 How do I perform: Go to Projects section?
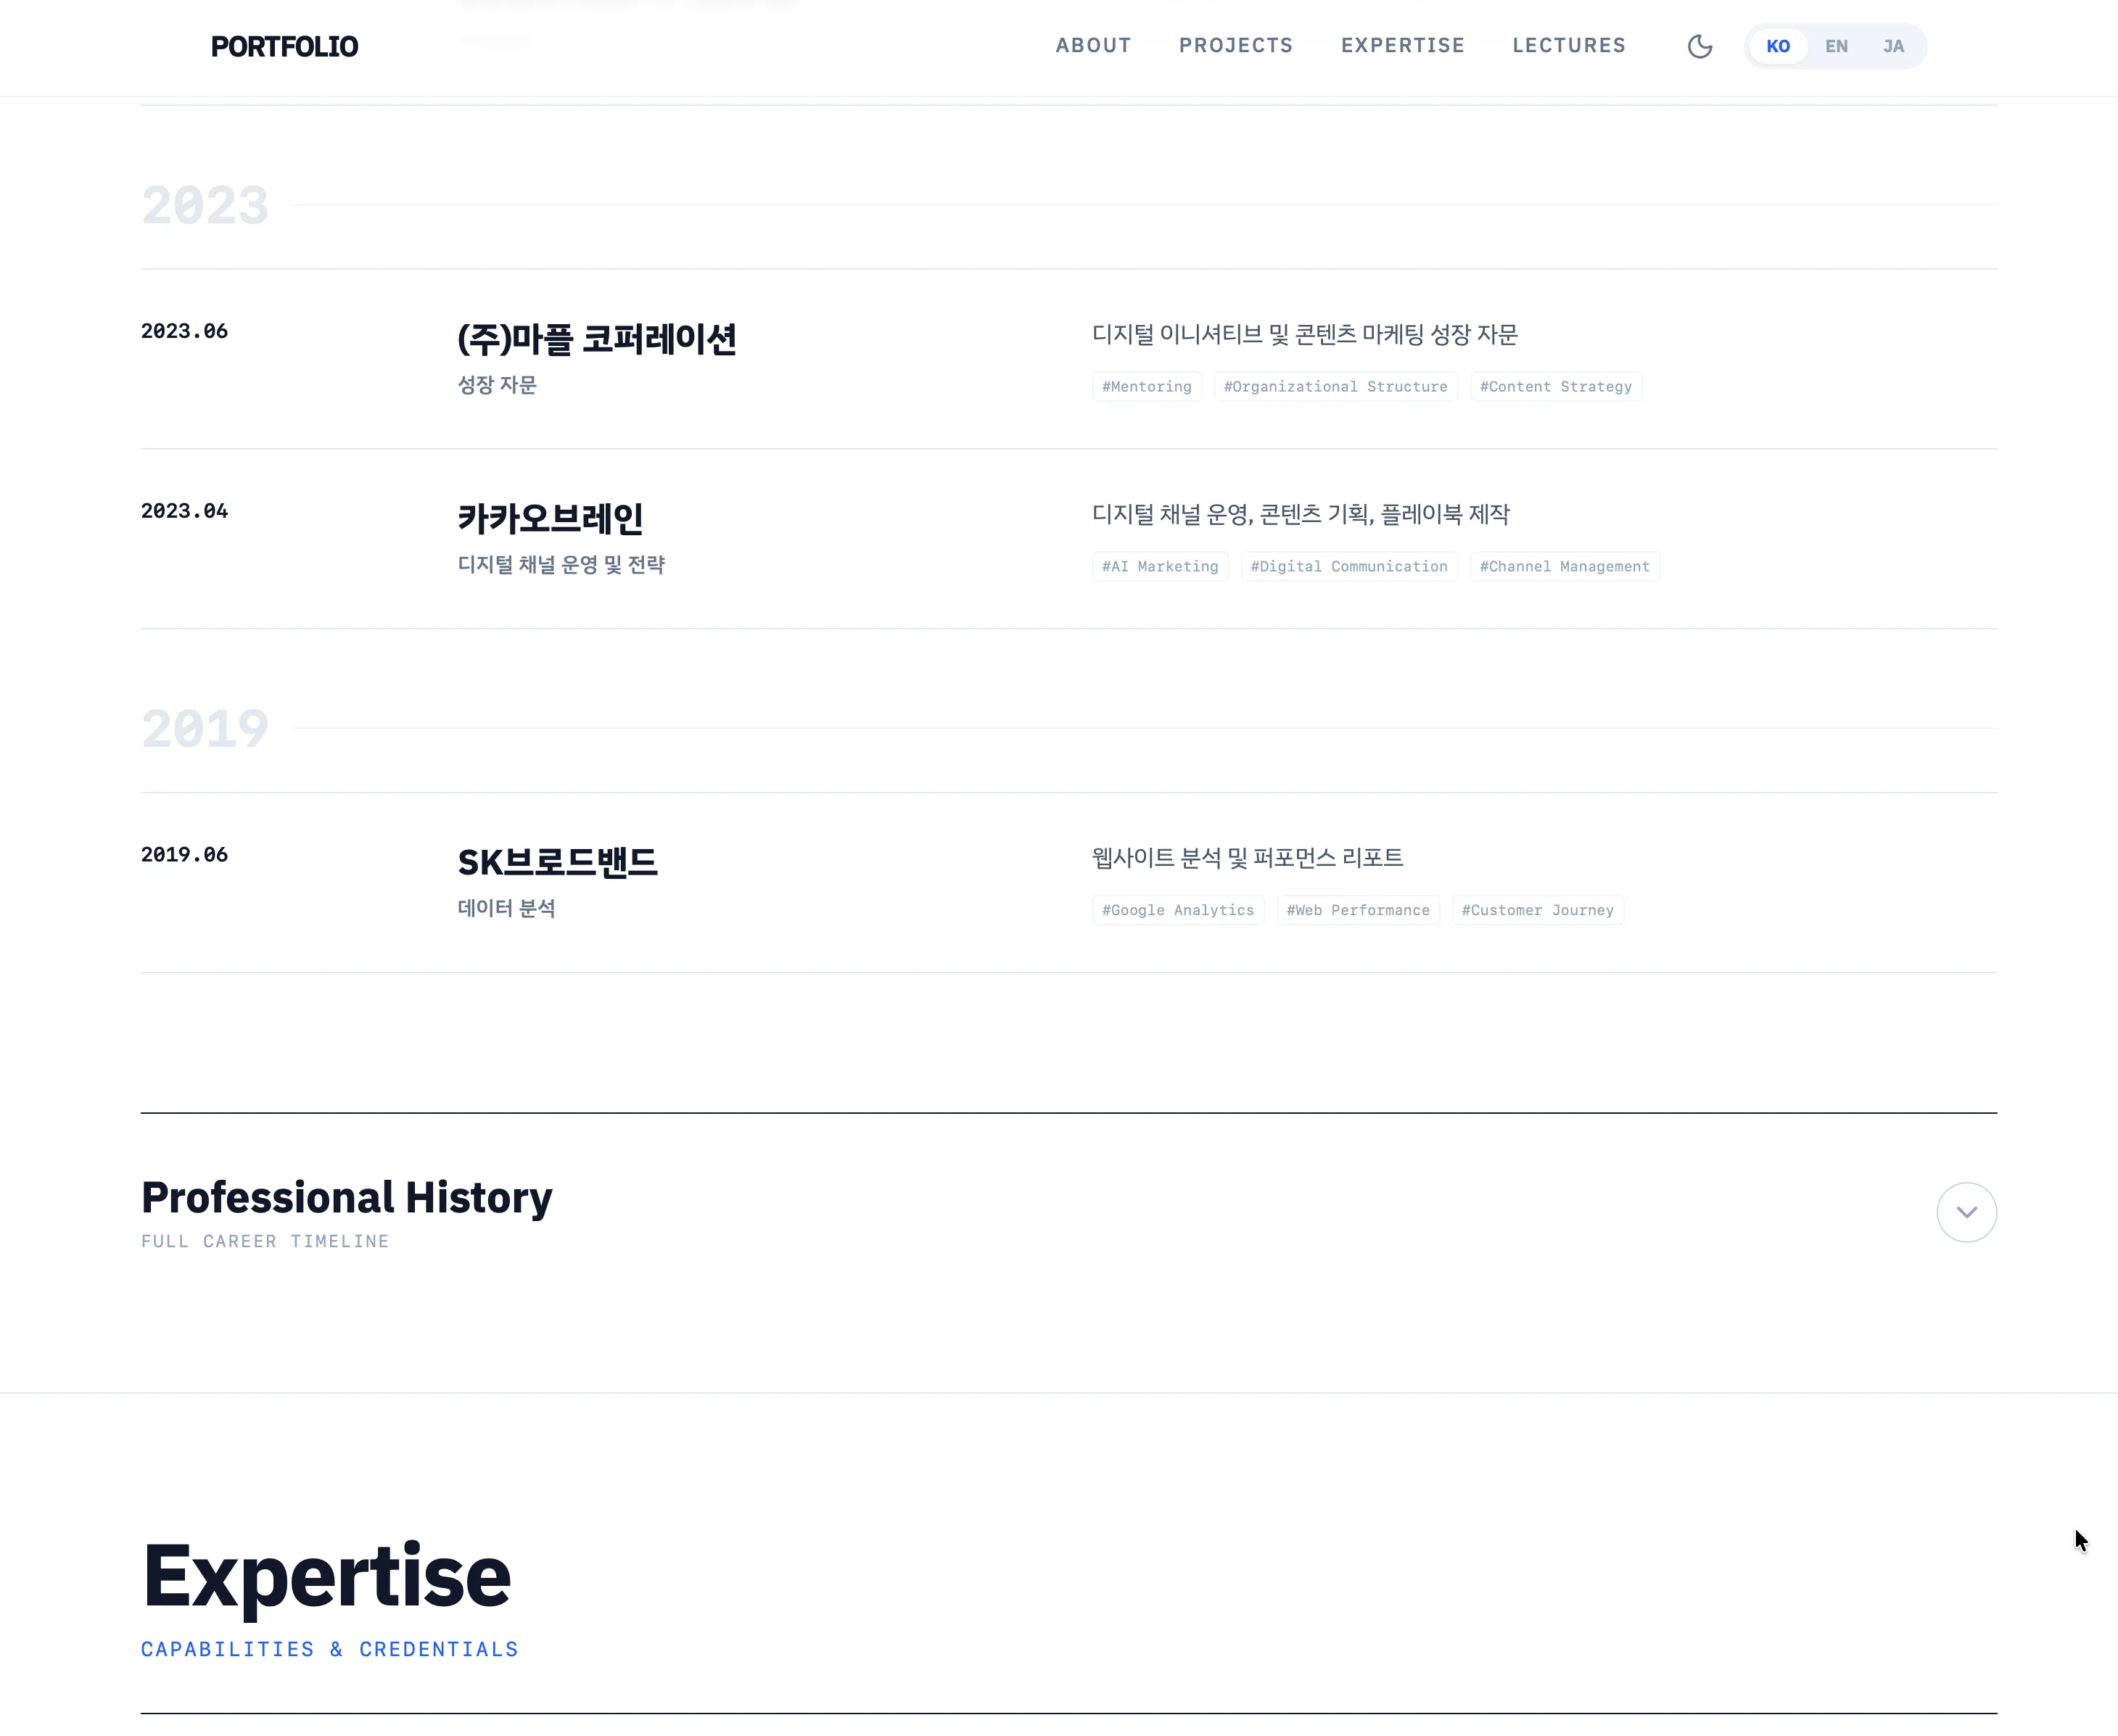coord(1235,46)
